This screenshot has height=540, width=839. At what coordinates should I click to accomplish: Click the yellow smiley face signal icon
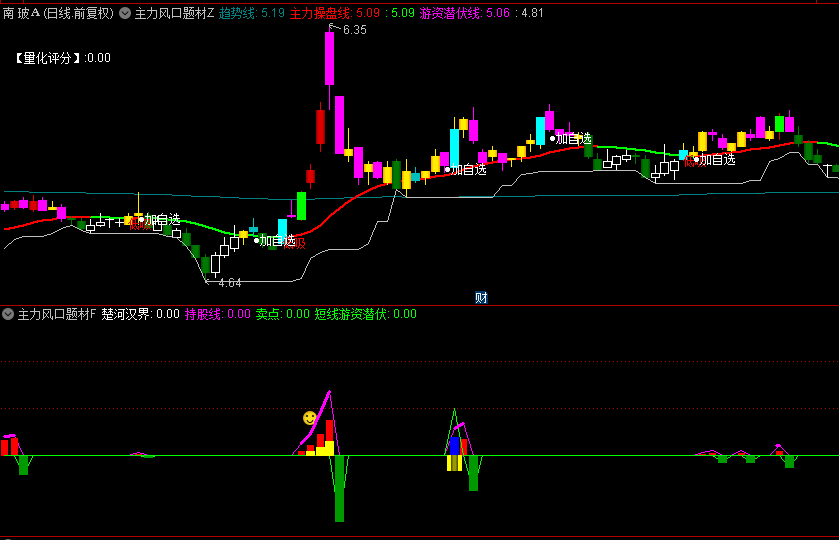pos(309,417)
